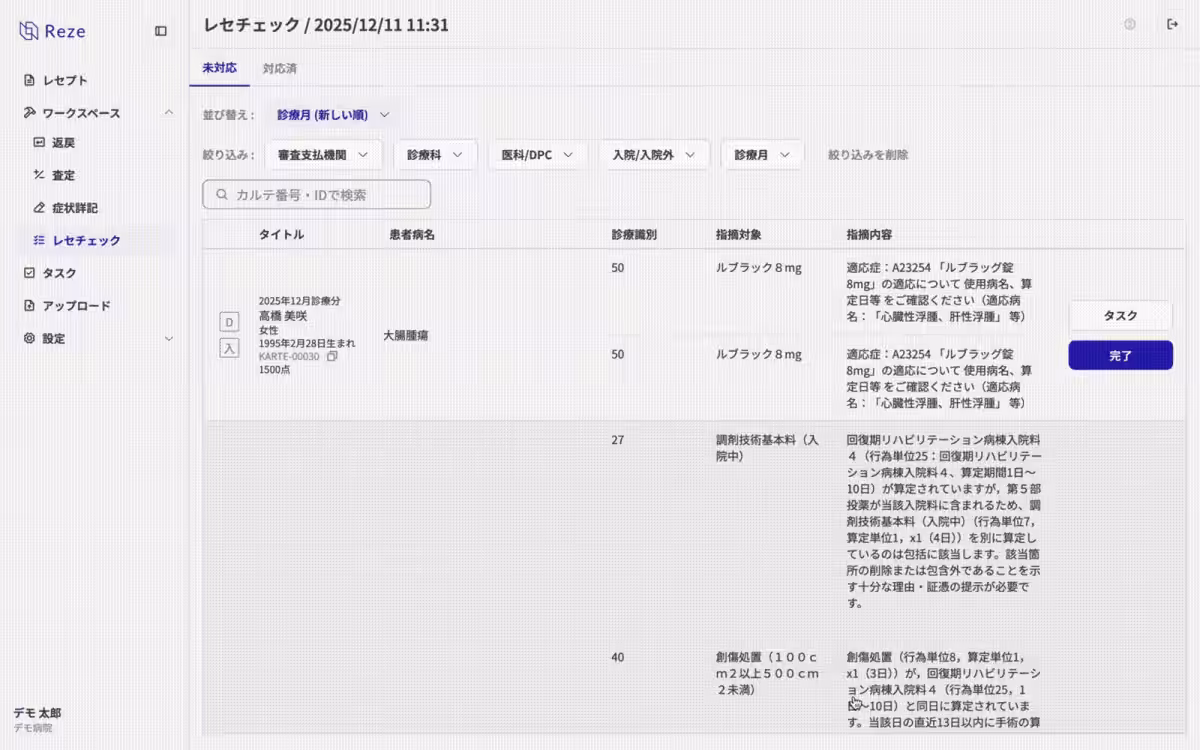This screenshot has width=1200, height=750.
Task: Open the 入院/入院外 filter dropdown
Action: [x=654, y=154]
